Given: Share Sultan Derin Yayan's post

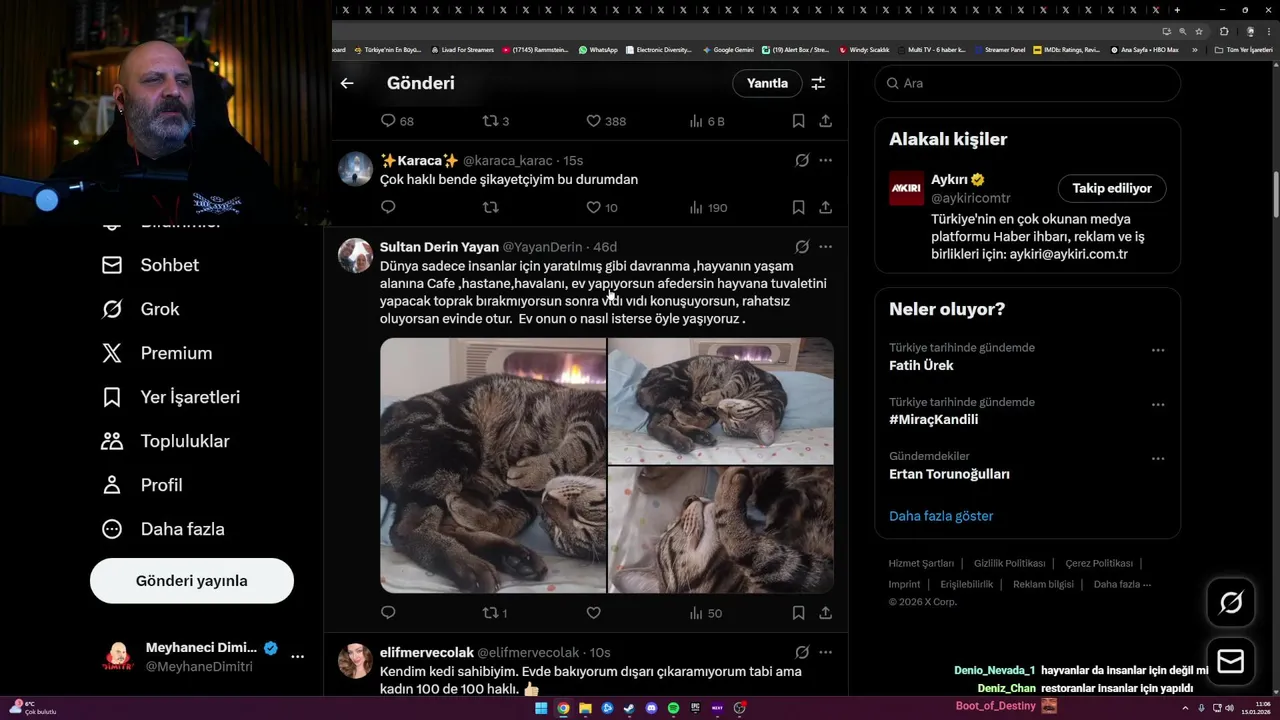Looking at the screenshot, I should coord(825,612).
